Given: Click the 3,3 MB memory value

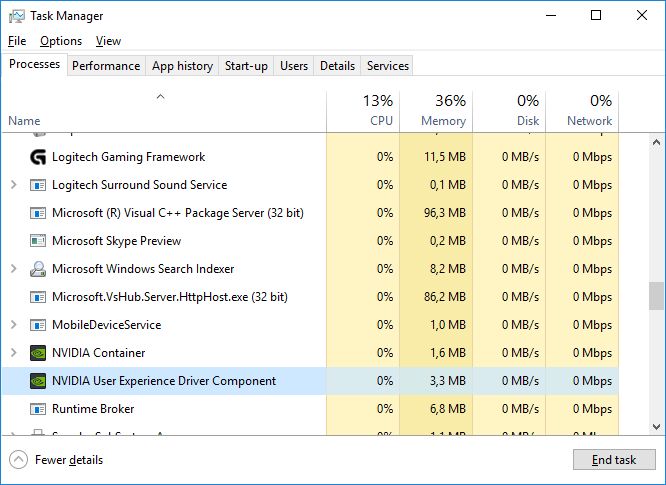Looking at the screenshot, I should (448, 381).
